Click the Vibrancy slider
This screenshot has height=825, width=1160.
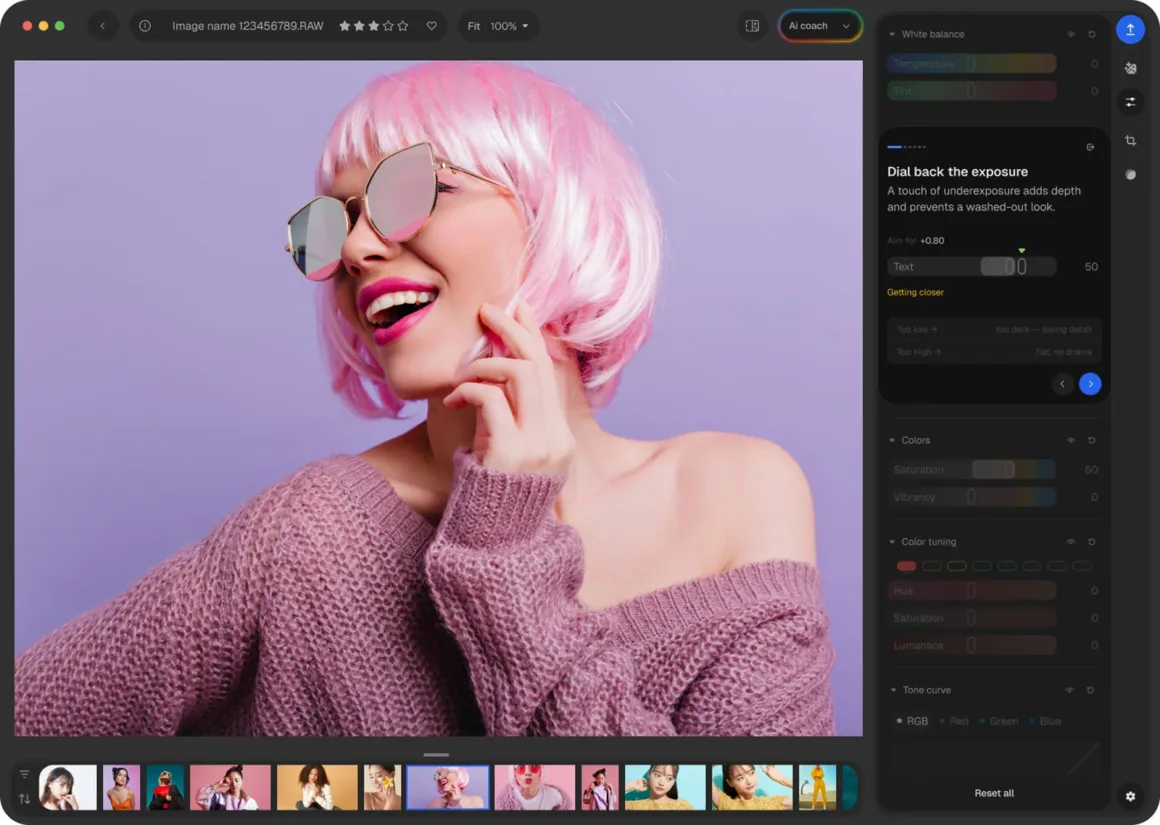pos(971,497)
